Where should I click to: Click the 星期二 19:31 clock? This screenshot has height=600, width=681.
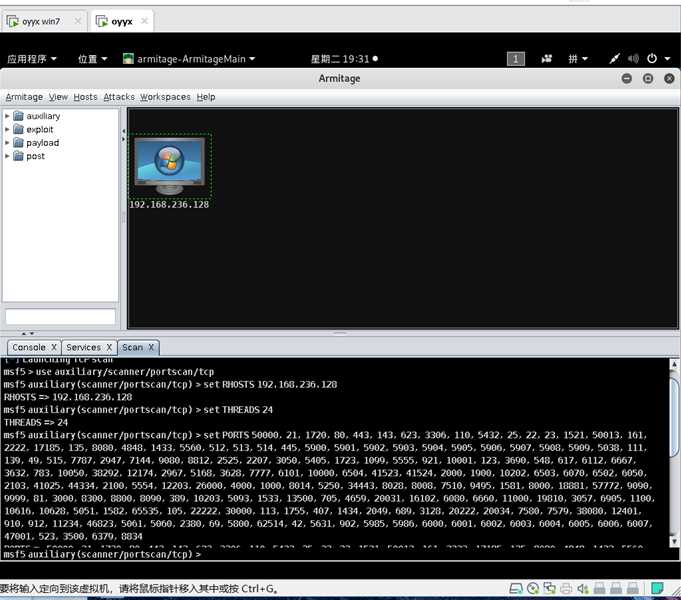(x=344, y=59)
